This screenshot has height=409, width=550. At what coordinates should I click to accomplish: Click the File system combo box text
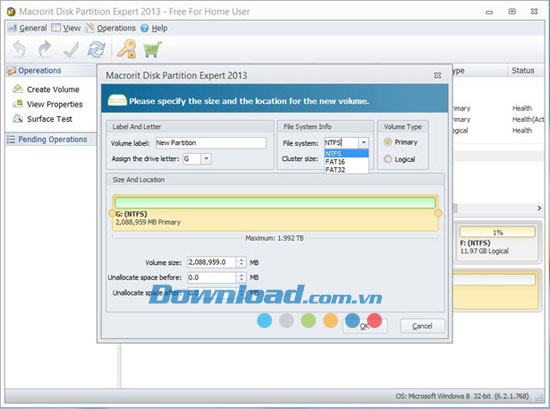(x=341, y=142)
